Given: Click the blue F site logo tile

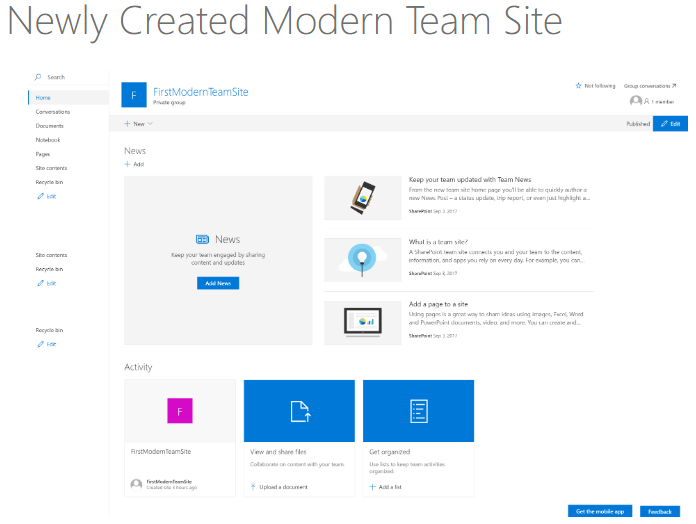Looking at the screenshot, I should coord(134,95).
